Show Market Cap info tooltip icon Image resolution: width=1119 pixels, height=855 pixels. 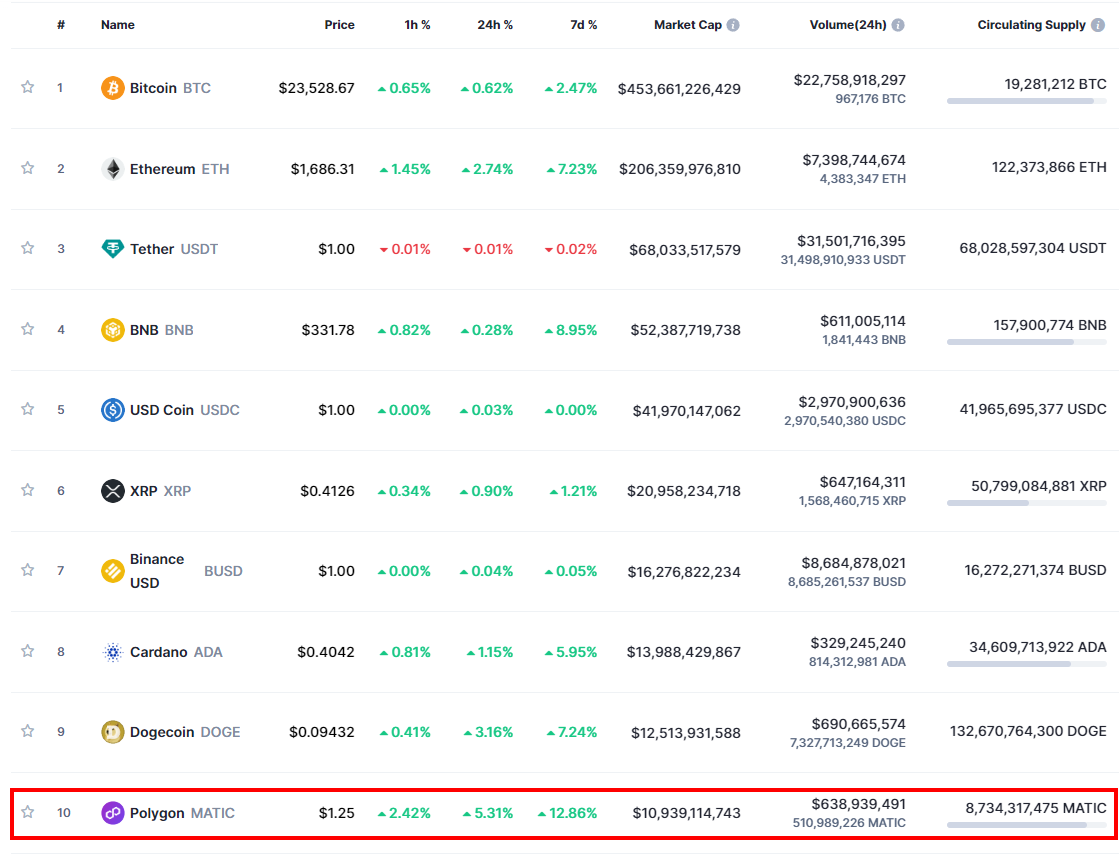tap(733, 25)
